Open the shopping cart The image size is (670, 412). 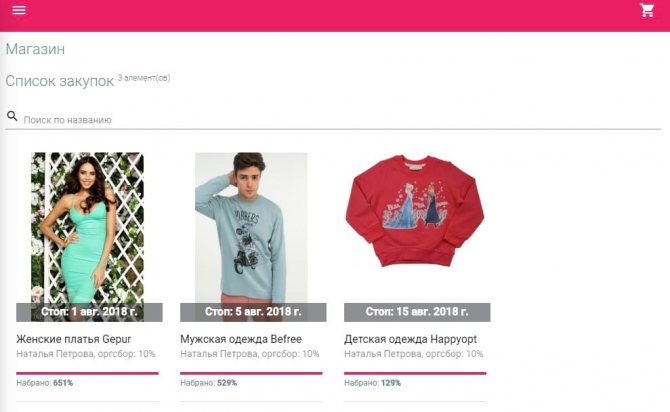pos(647,10)
